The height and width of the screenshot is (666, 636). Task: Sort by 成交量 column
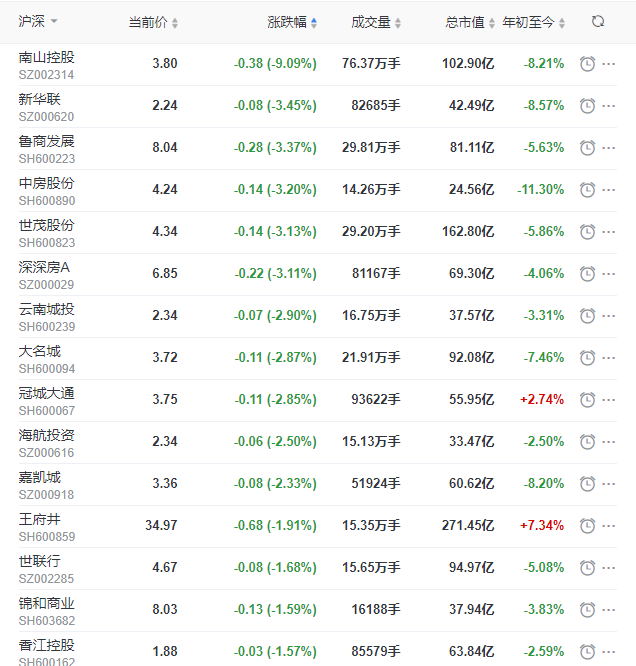coord(376,22)
